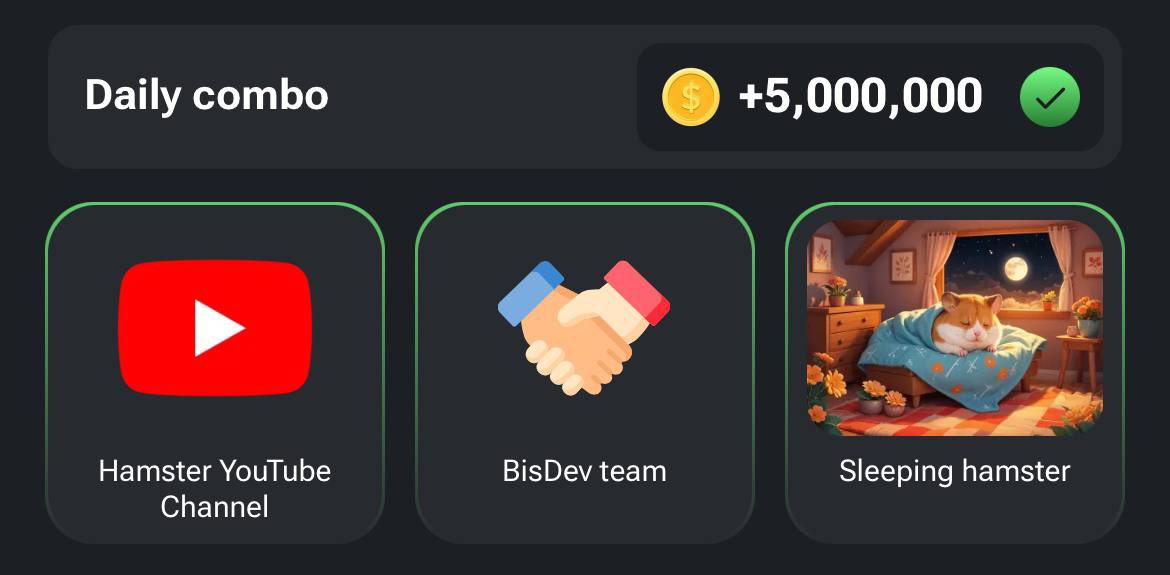1170x575 pixels.
Task: Click the gold dollar coin icon
Action: (x=691, y=97)
